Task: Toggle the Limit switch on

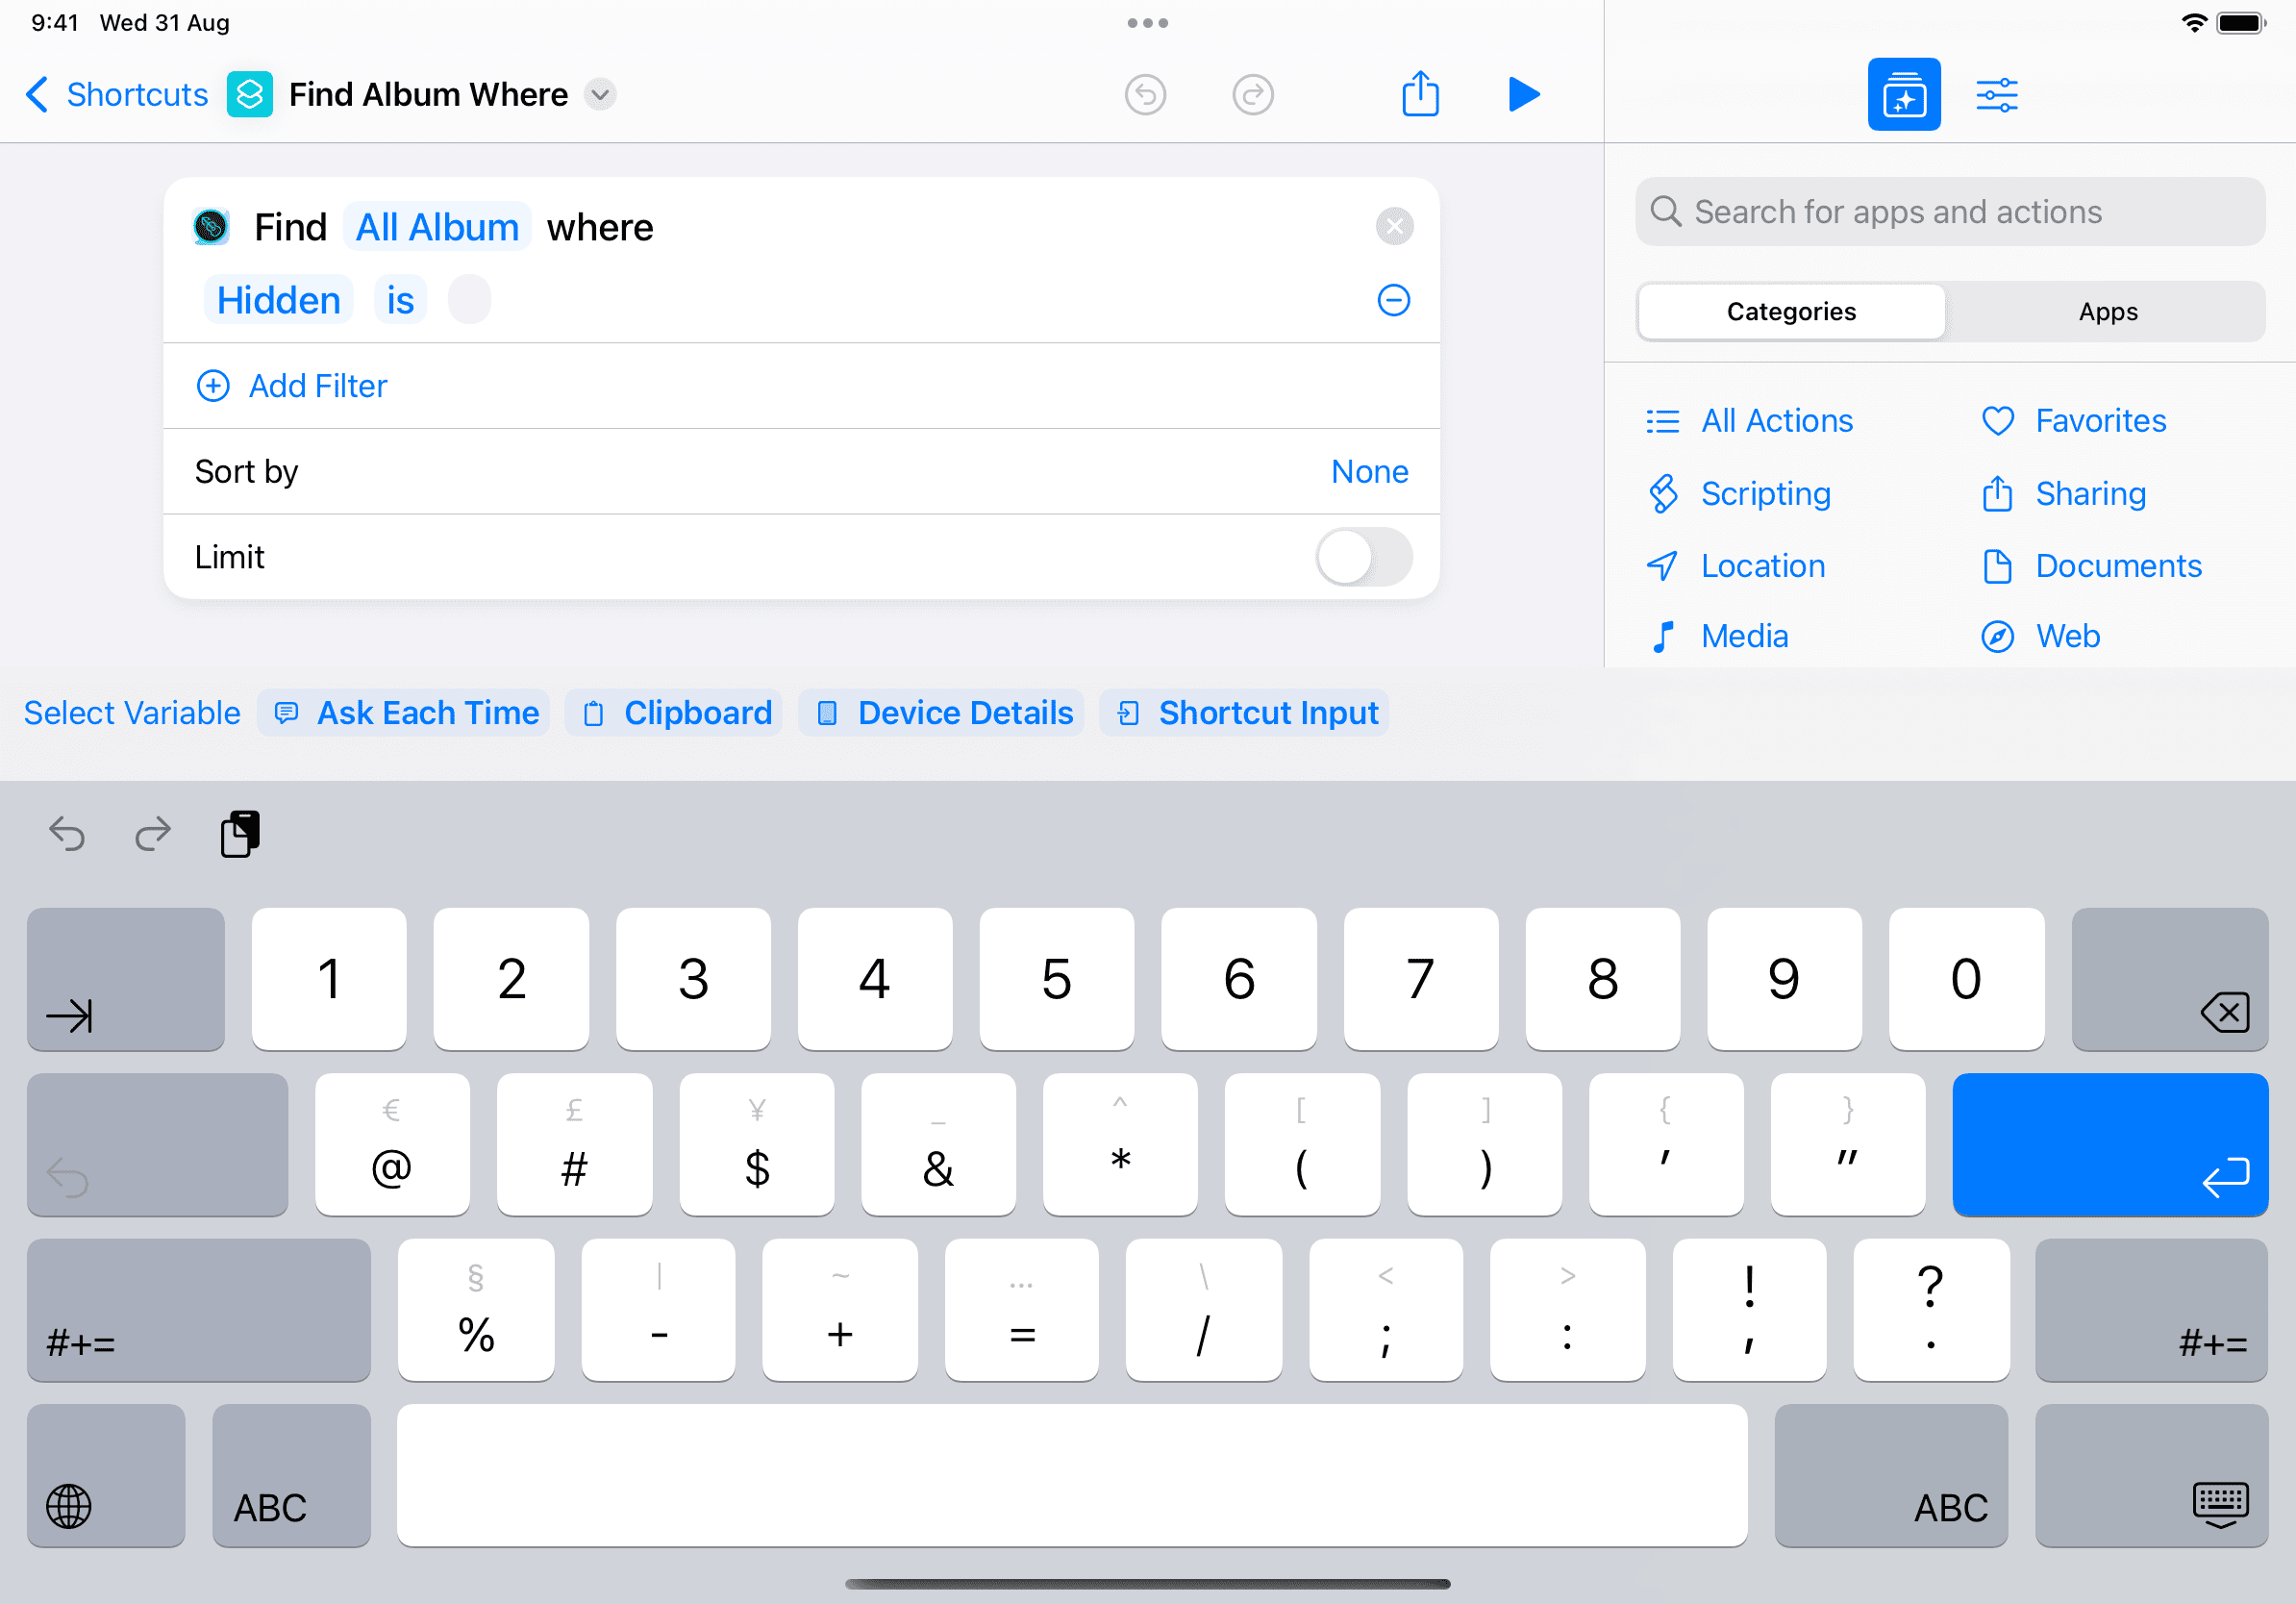Action: pos(1363,557)
